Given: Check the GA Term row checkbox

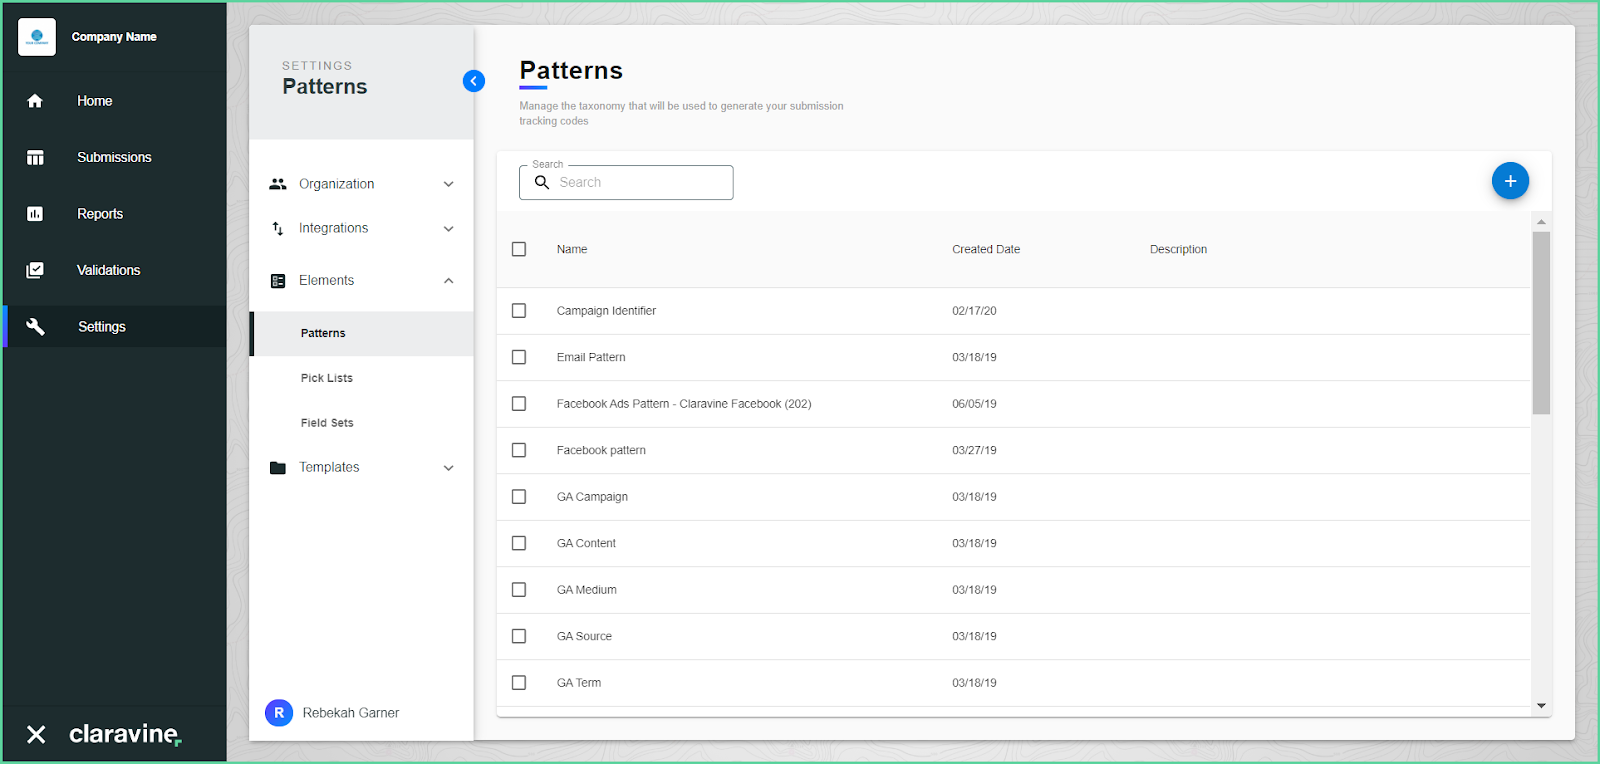Looking at the screenshot, I should click(x=519, y=683).
